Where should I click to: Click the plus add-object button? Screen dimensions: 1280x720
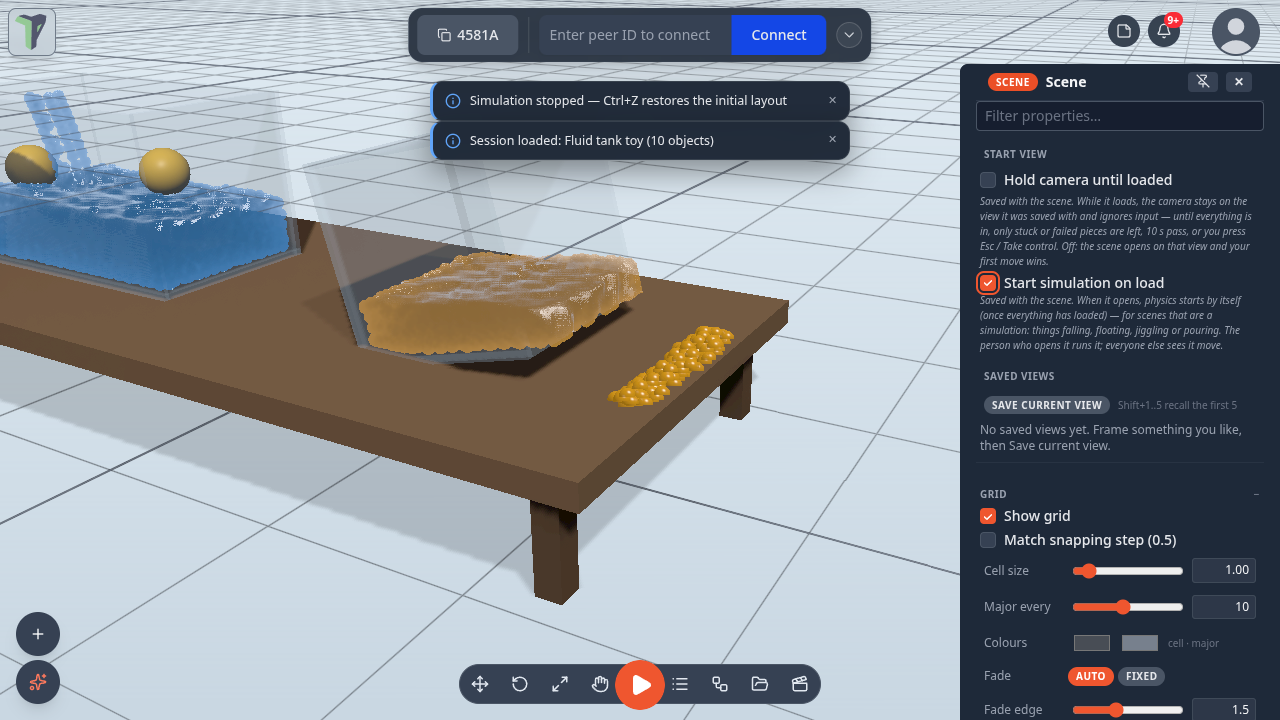[x=38, y=634]
